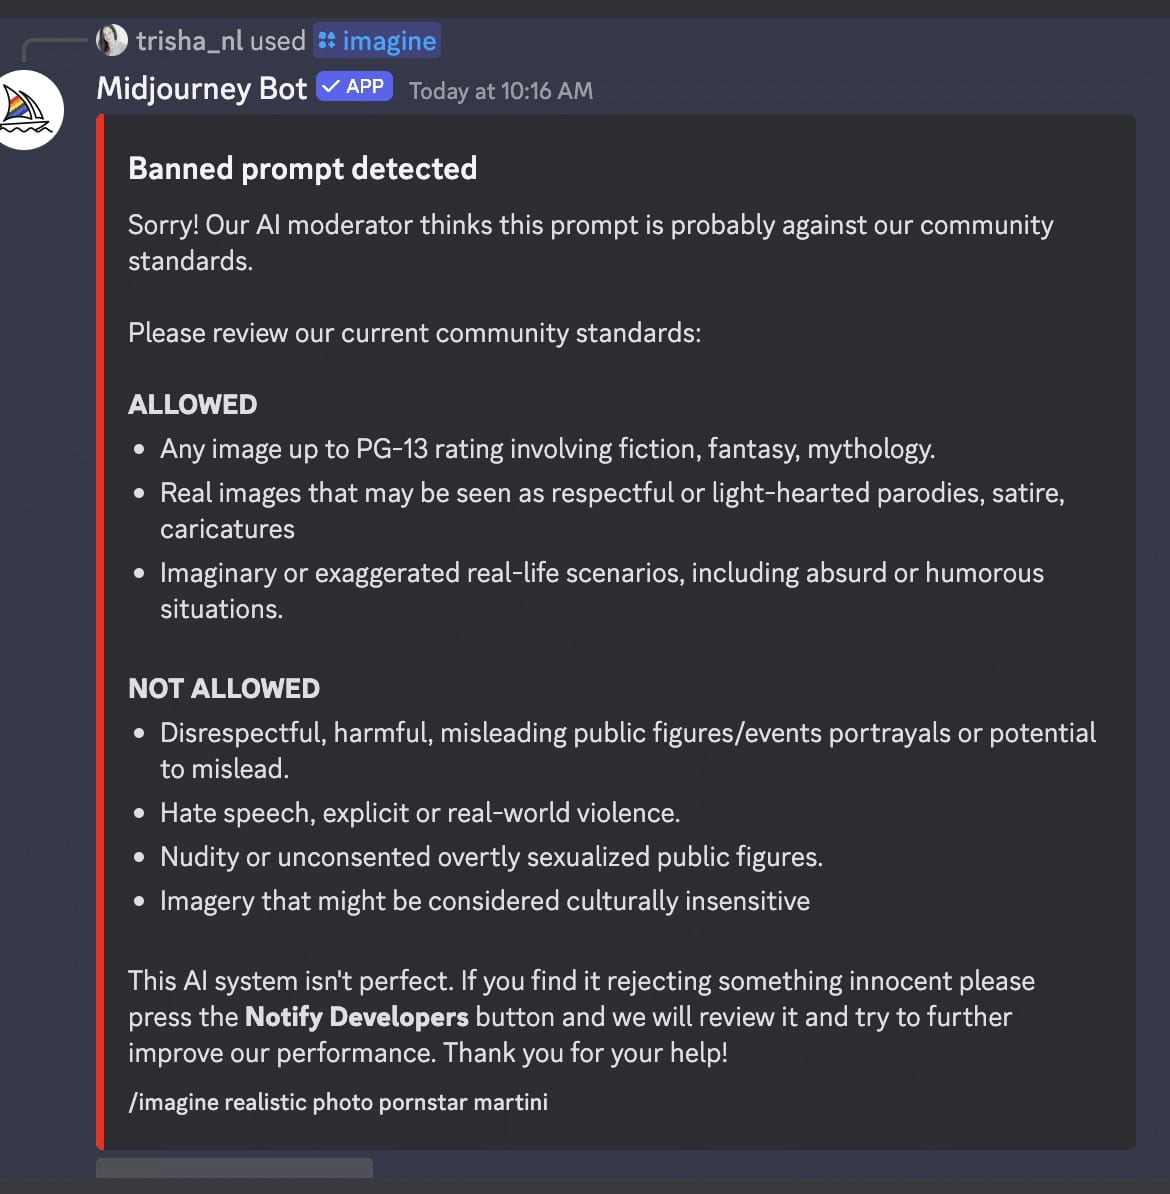
Task: Click the slash-command icon beside imagine
Action: [327, 40]
